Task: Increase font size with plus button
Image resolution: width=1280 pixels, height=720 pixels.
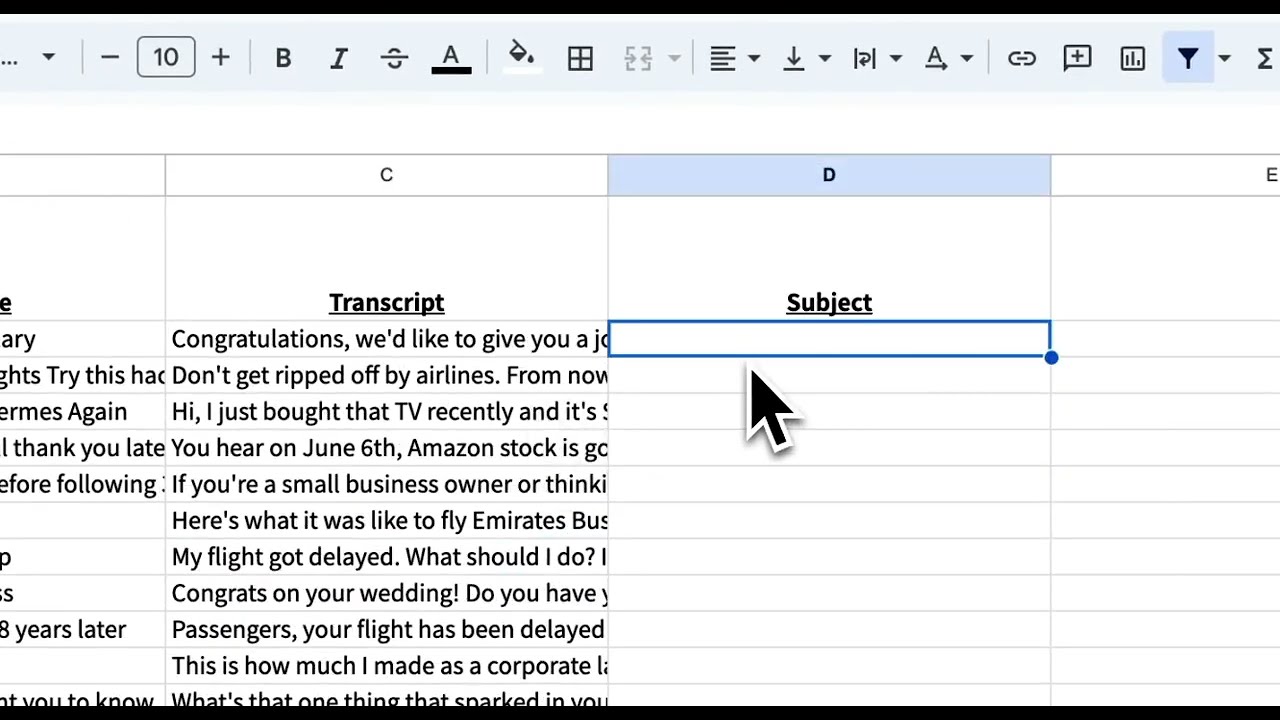Action: tap(220, 58)
